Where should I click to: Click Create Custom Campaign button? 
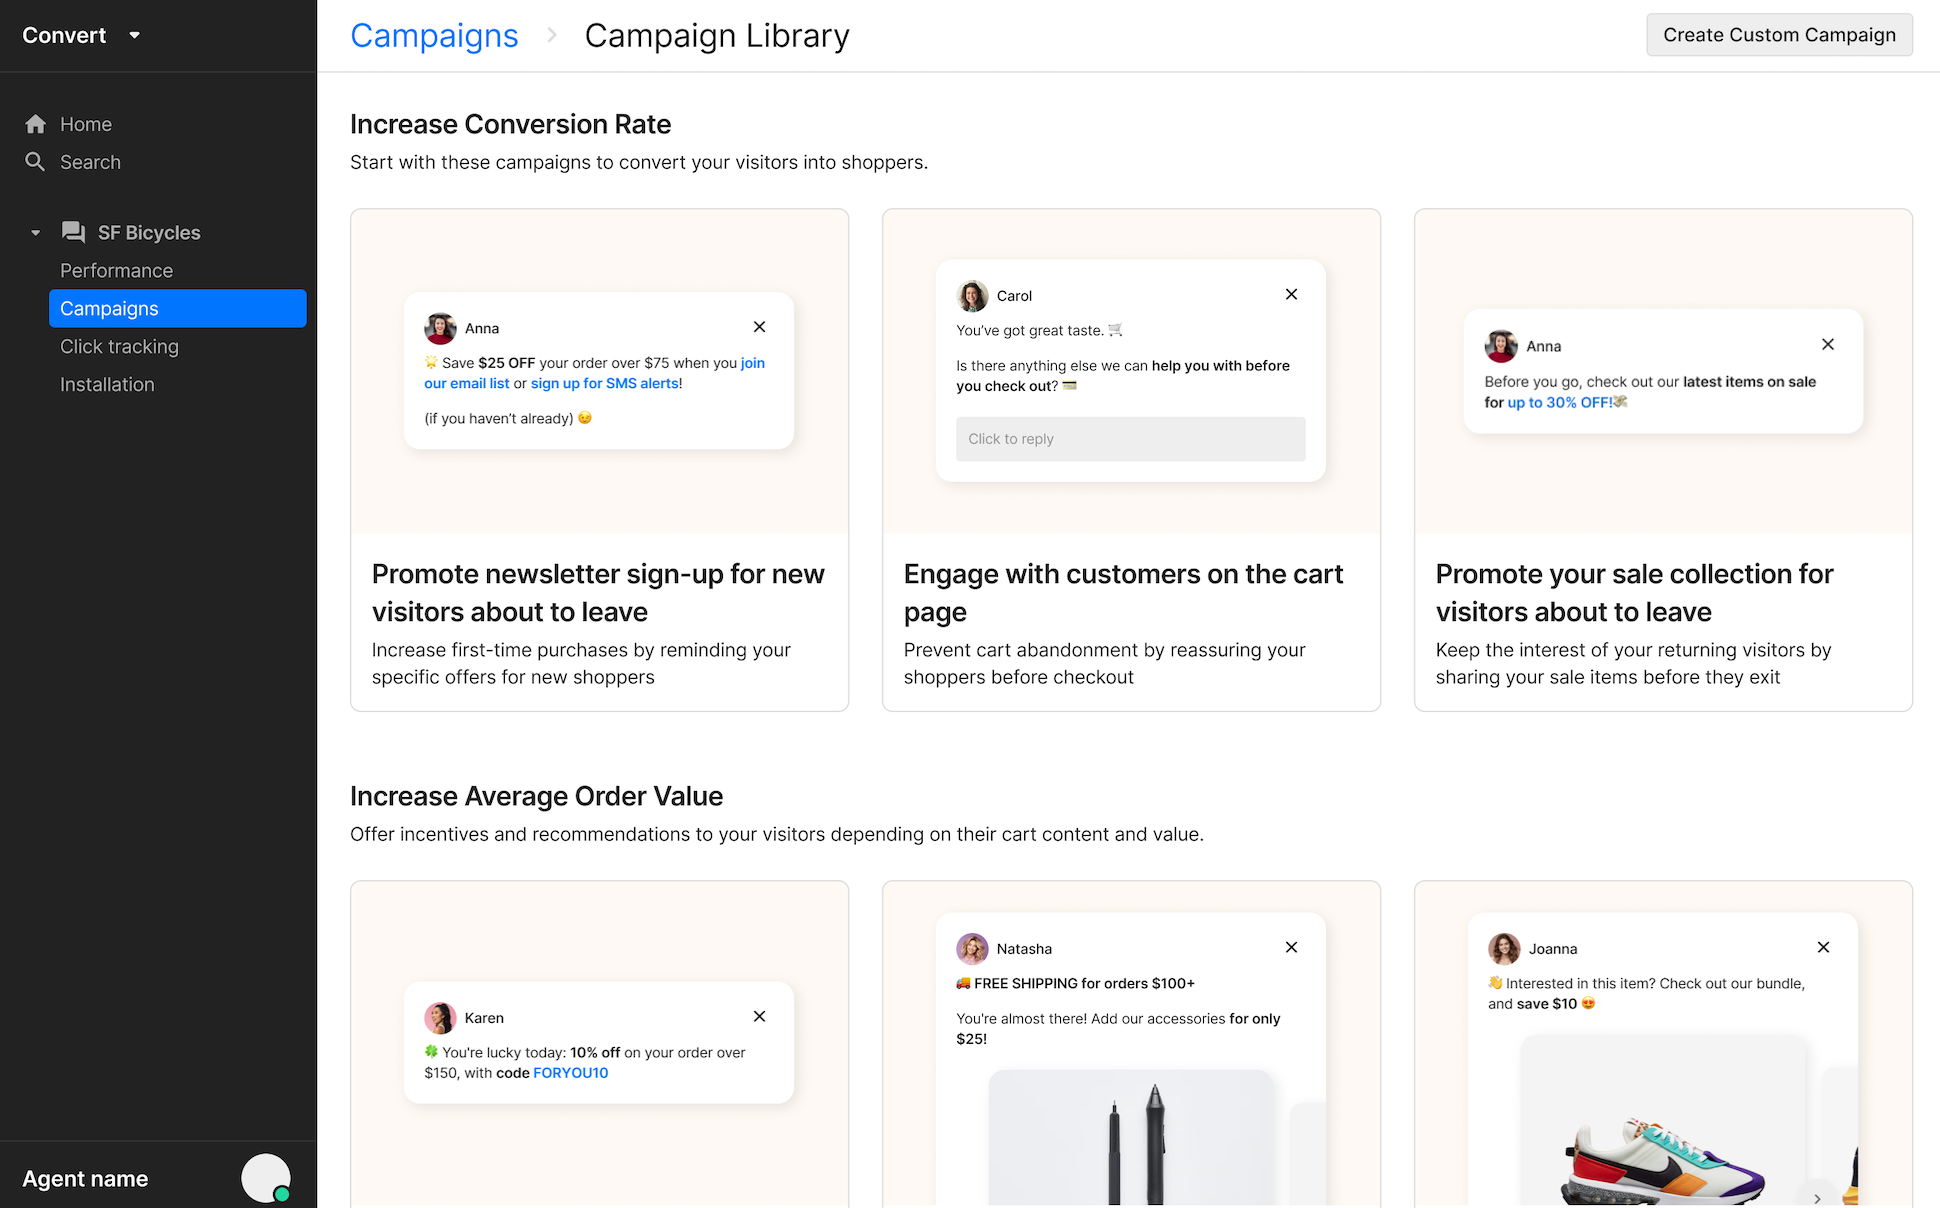pos(1778,35)
